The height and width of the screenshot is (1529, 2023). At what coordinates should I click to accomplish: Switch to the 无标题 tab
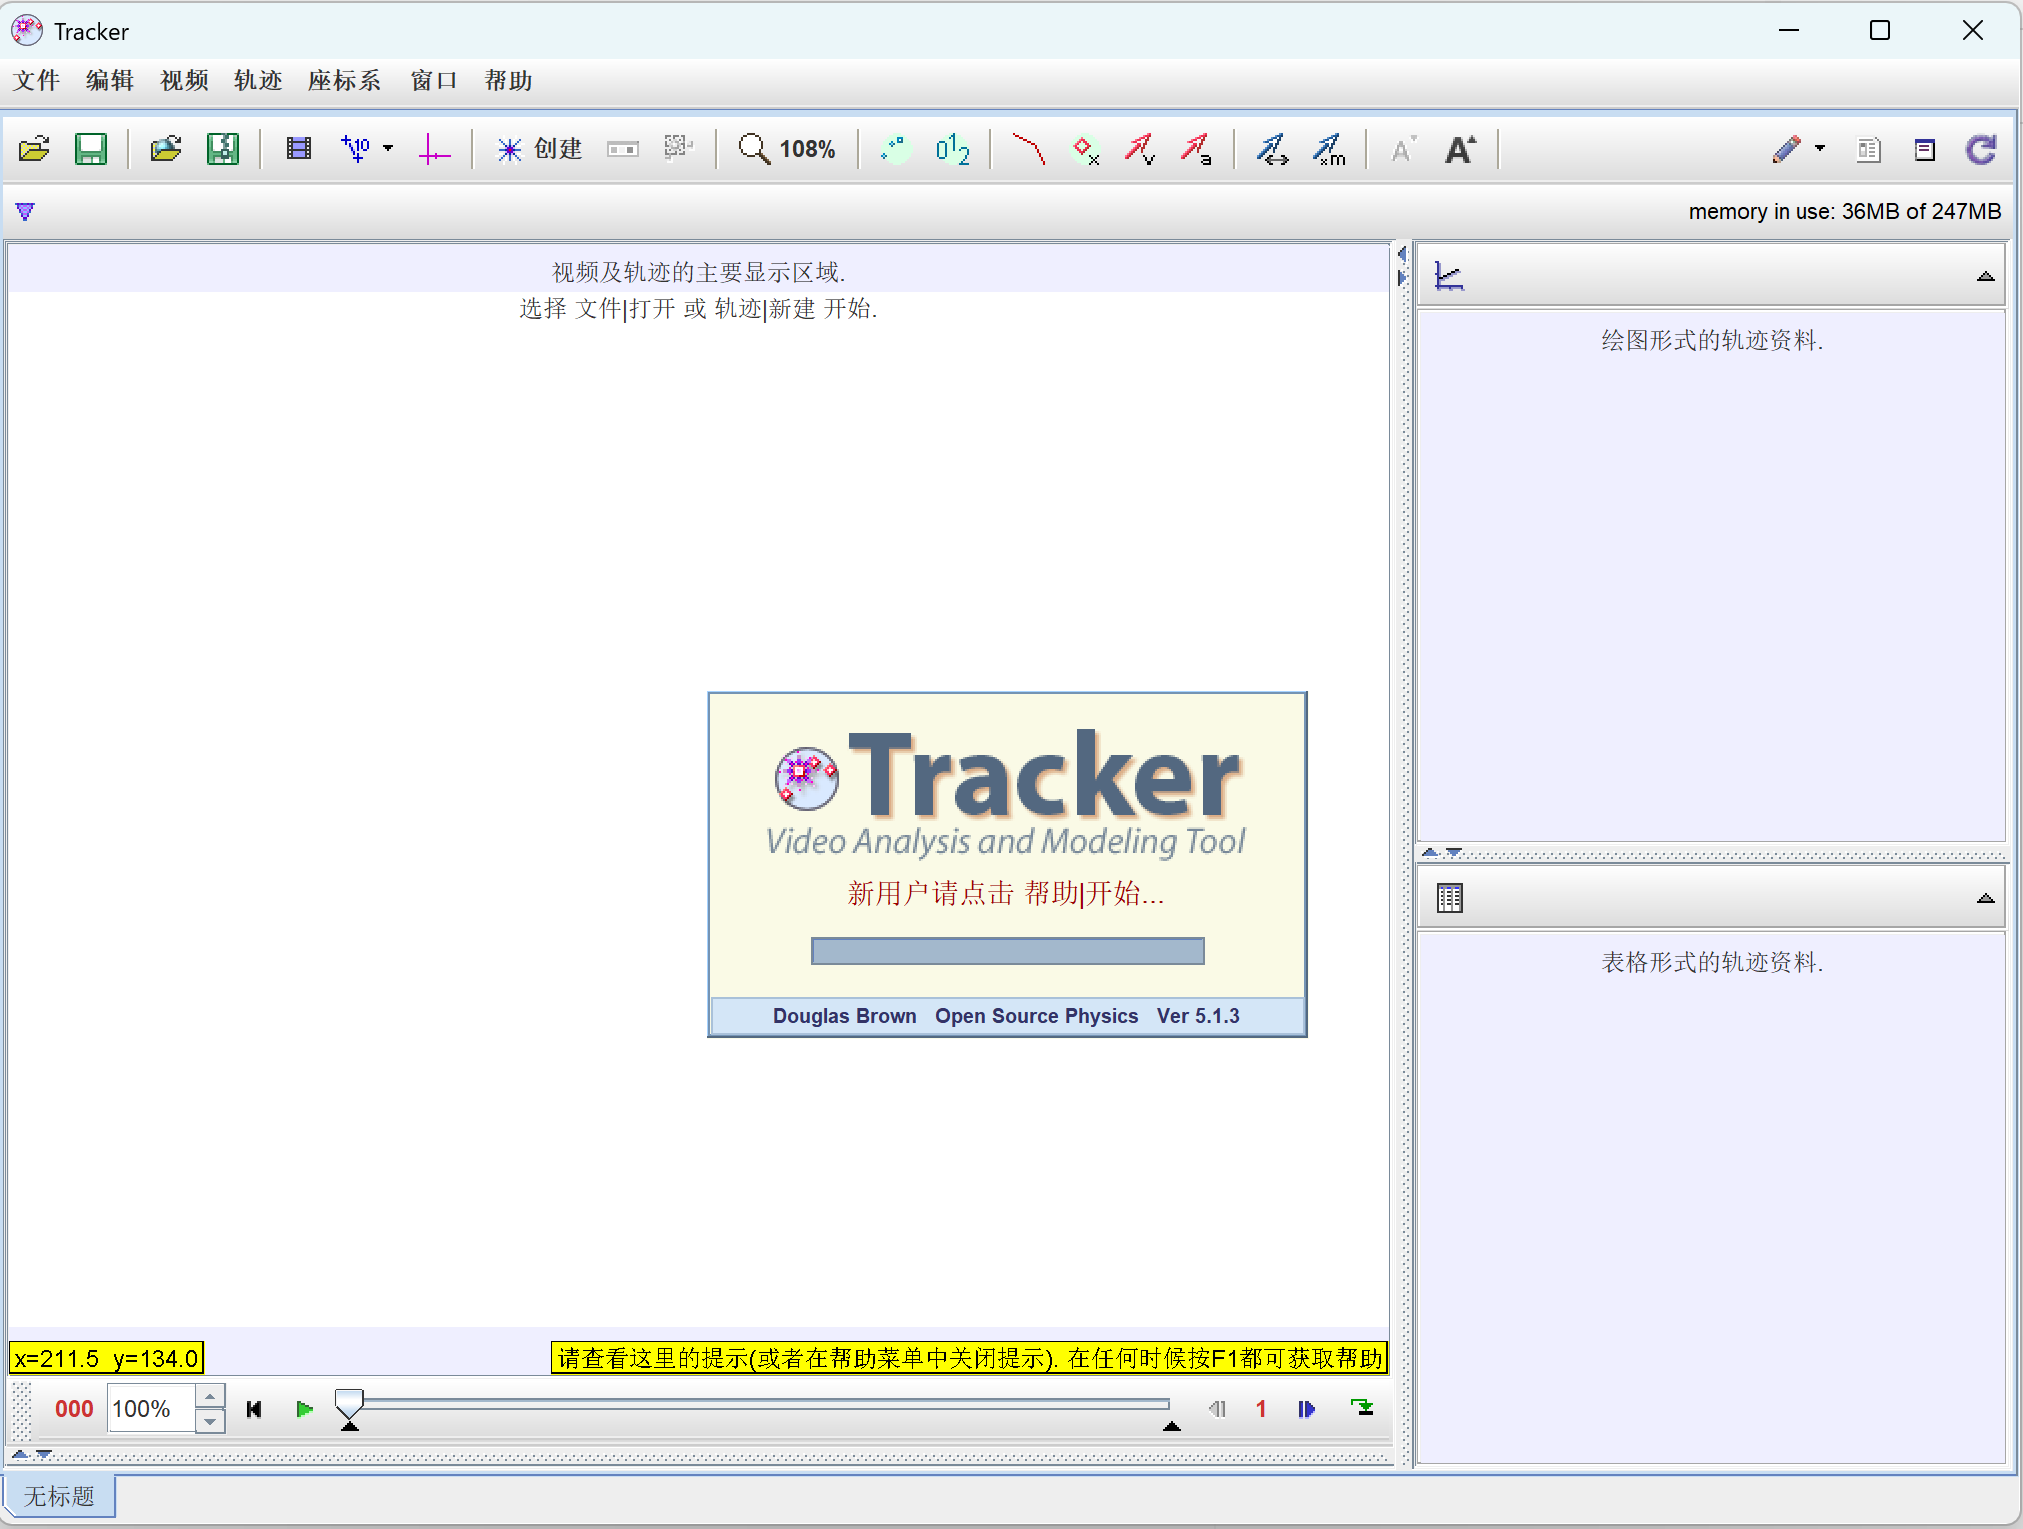pos(59,1496)
